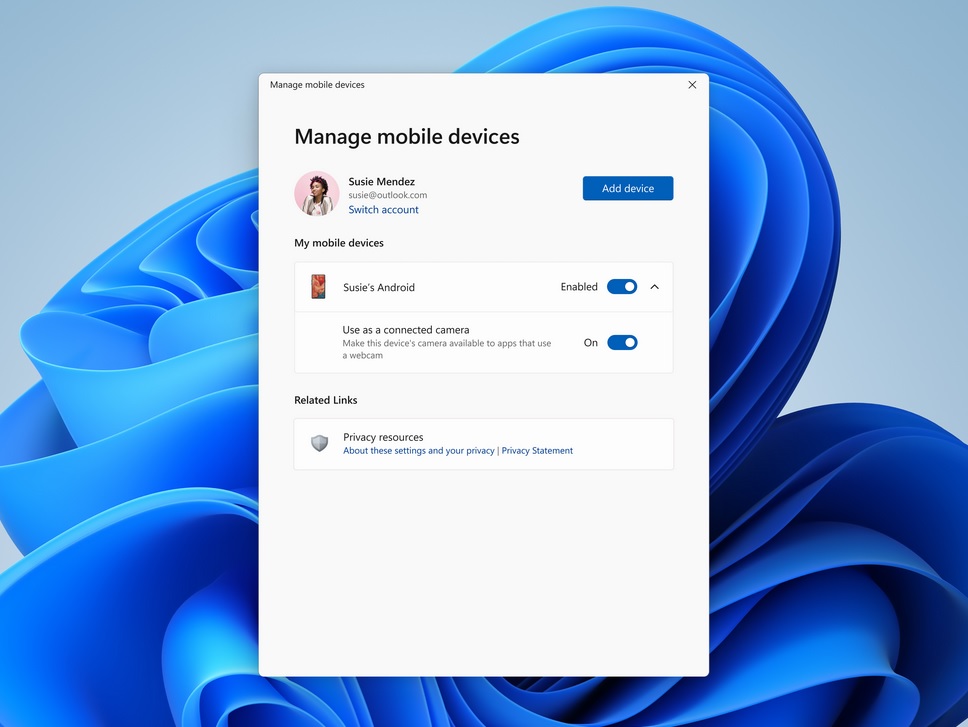Click the Related Links heading
968x727 pixels.
coord(326,400)
